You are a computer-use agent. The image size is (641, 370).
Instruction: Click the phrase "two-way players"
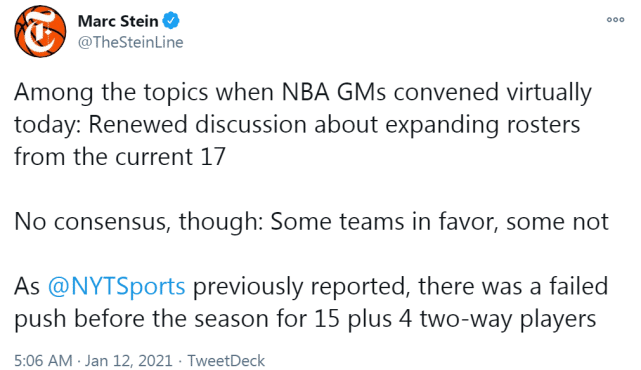tap(508, 319)
